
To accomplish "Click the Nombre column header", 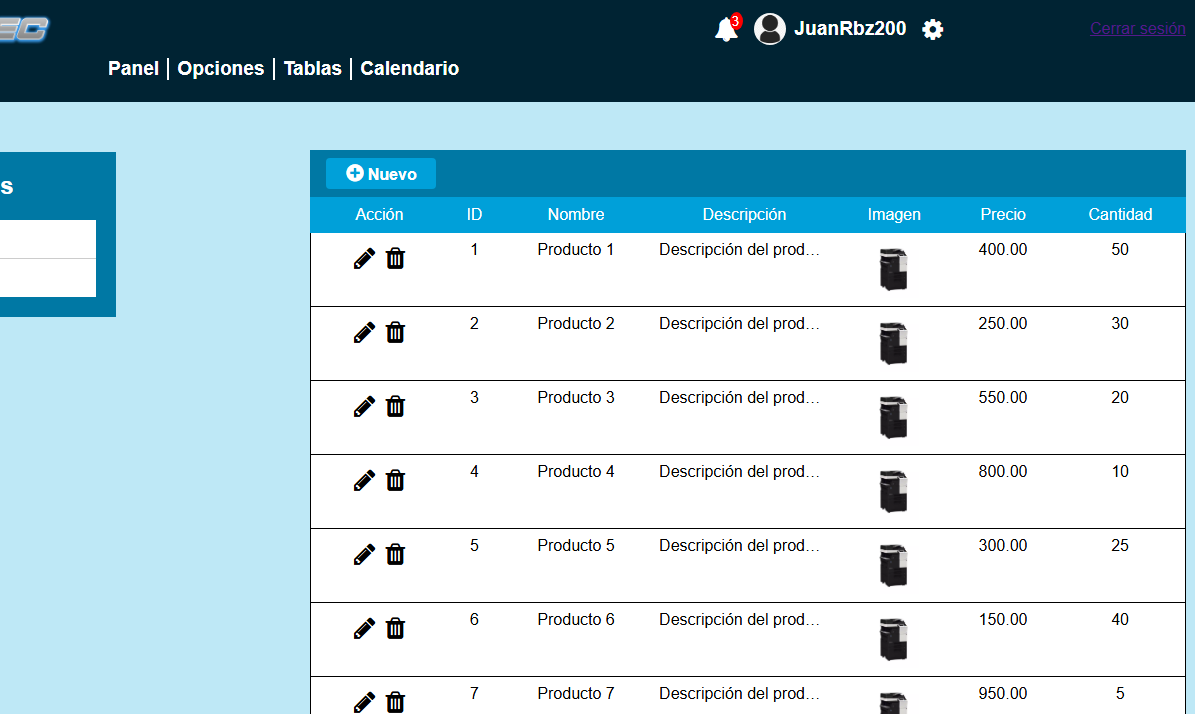I will coord(576,215).
